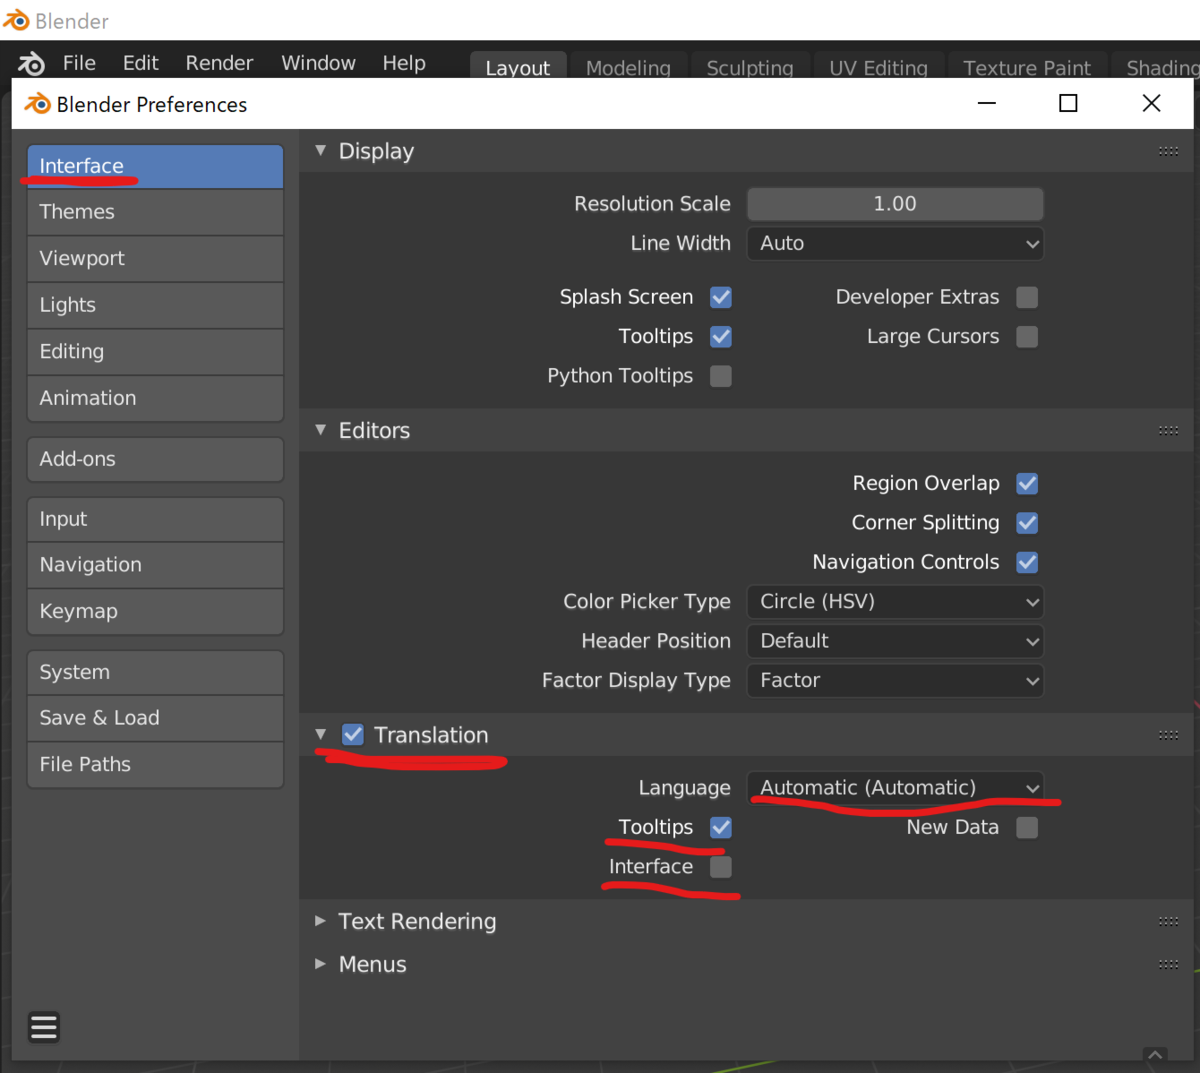
Task: Maximize the Blender Preferences window
Action: 1068,103
